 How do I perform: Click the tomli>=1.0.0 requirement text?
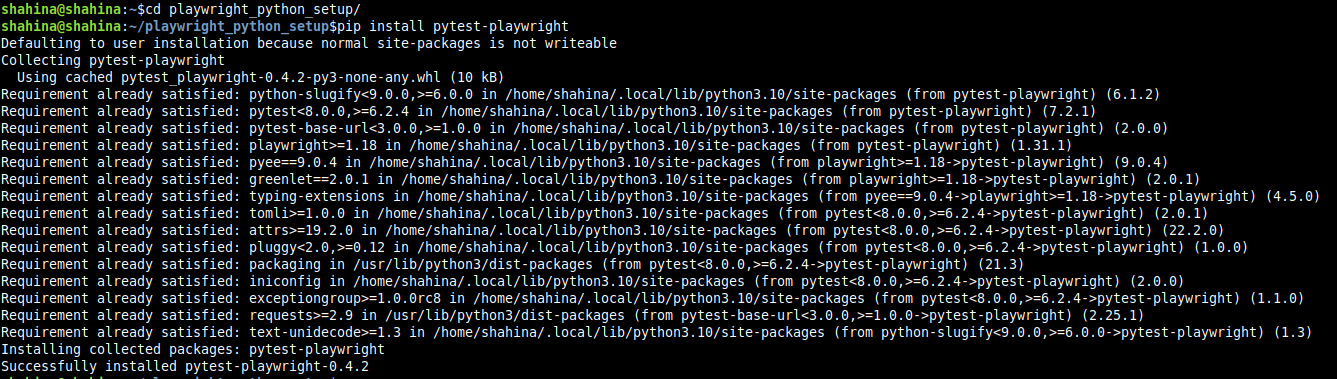(x=297, y=212)
